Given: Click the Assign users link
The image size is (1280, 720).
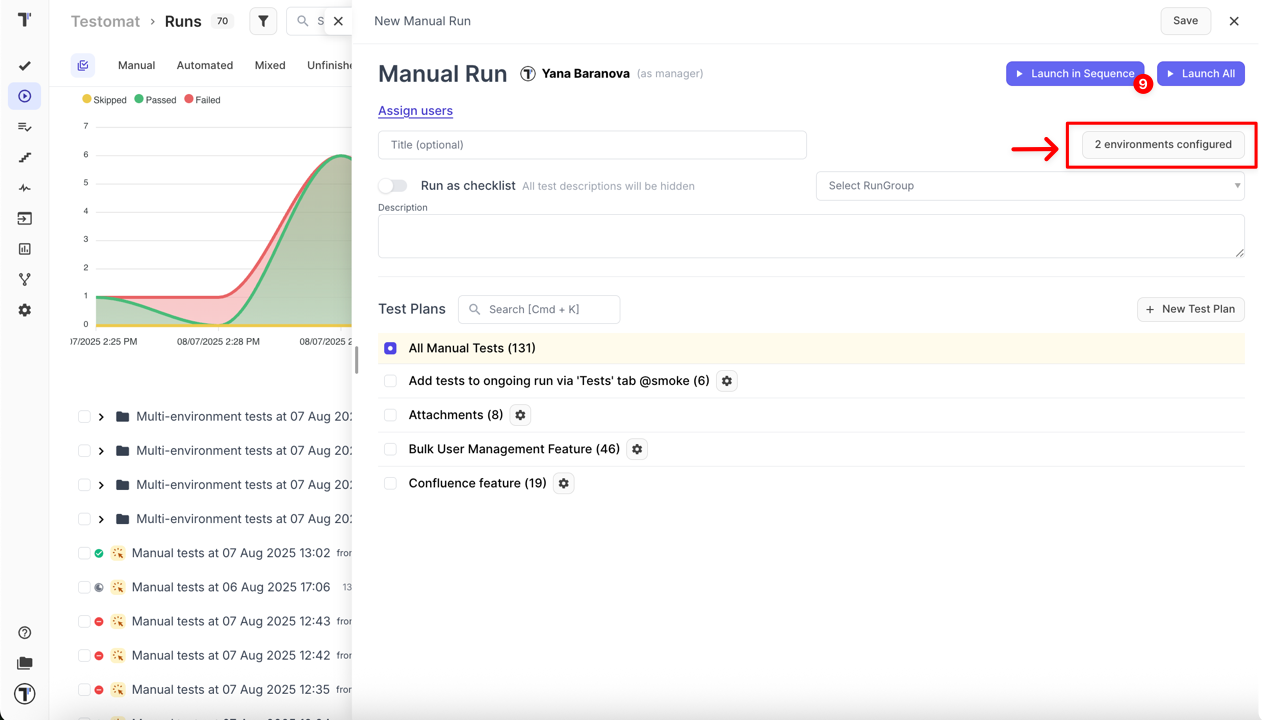Looking at the screenshot, I should click(x=415, y=111).
